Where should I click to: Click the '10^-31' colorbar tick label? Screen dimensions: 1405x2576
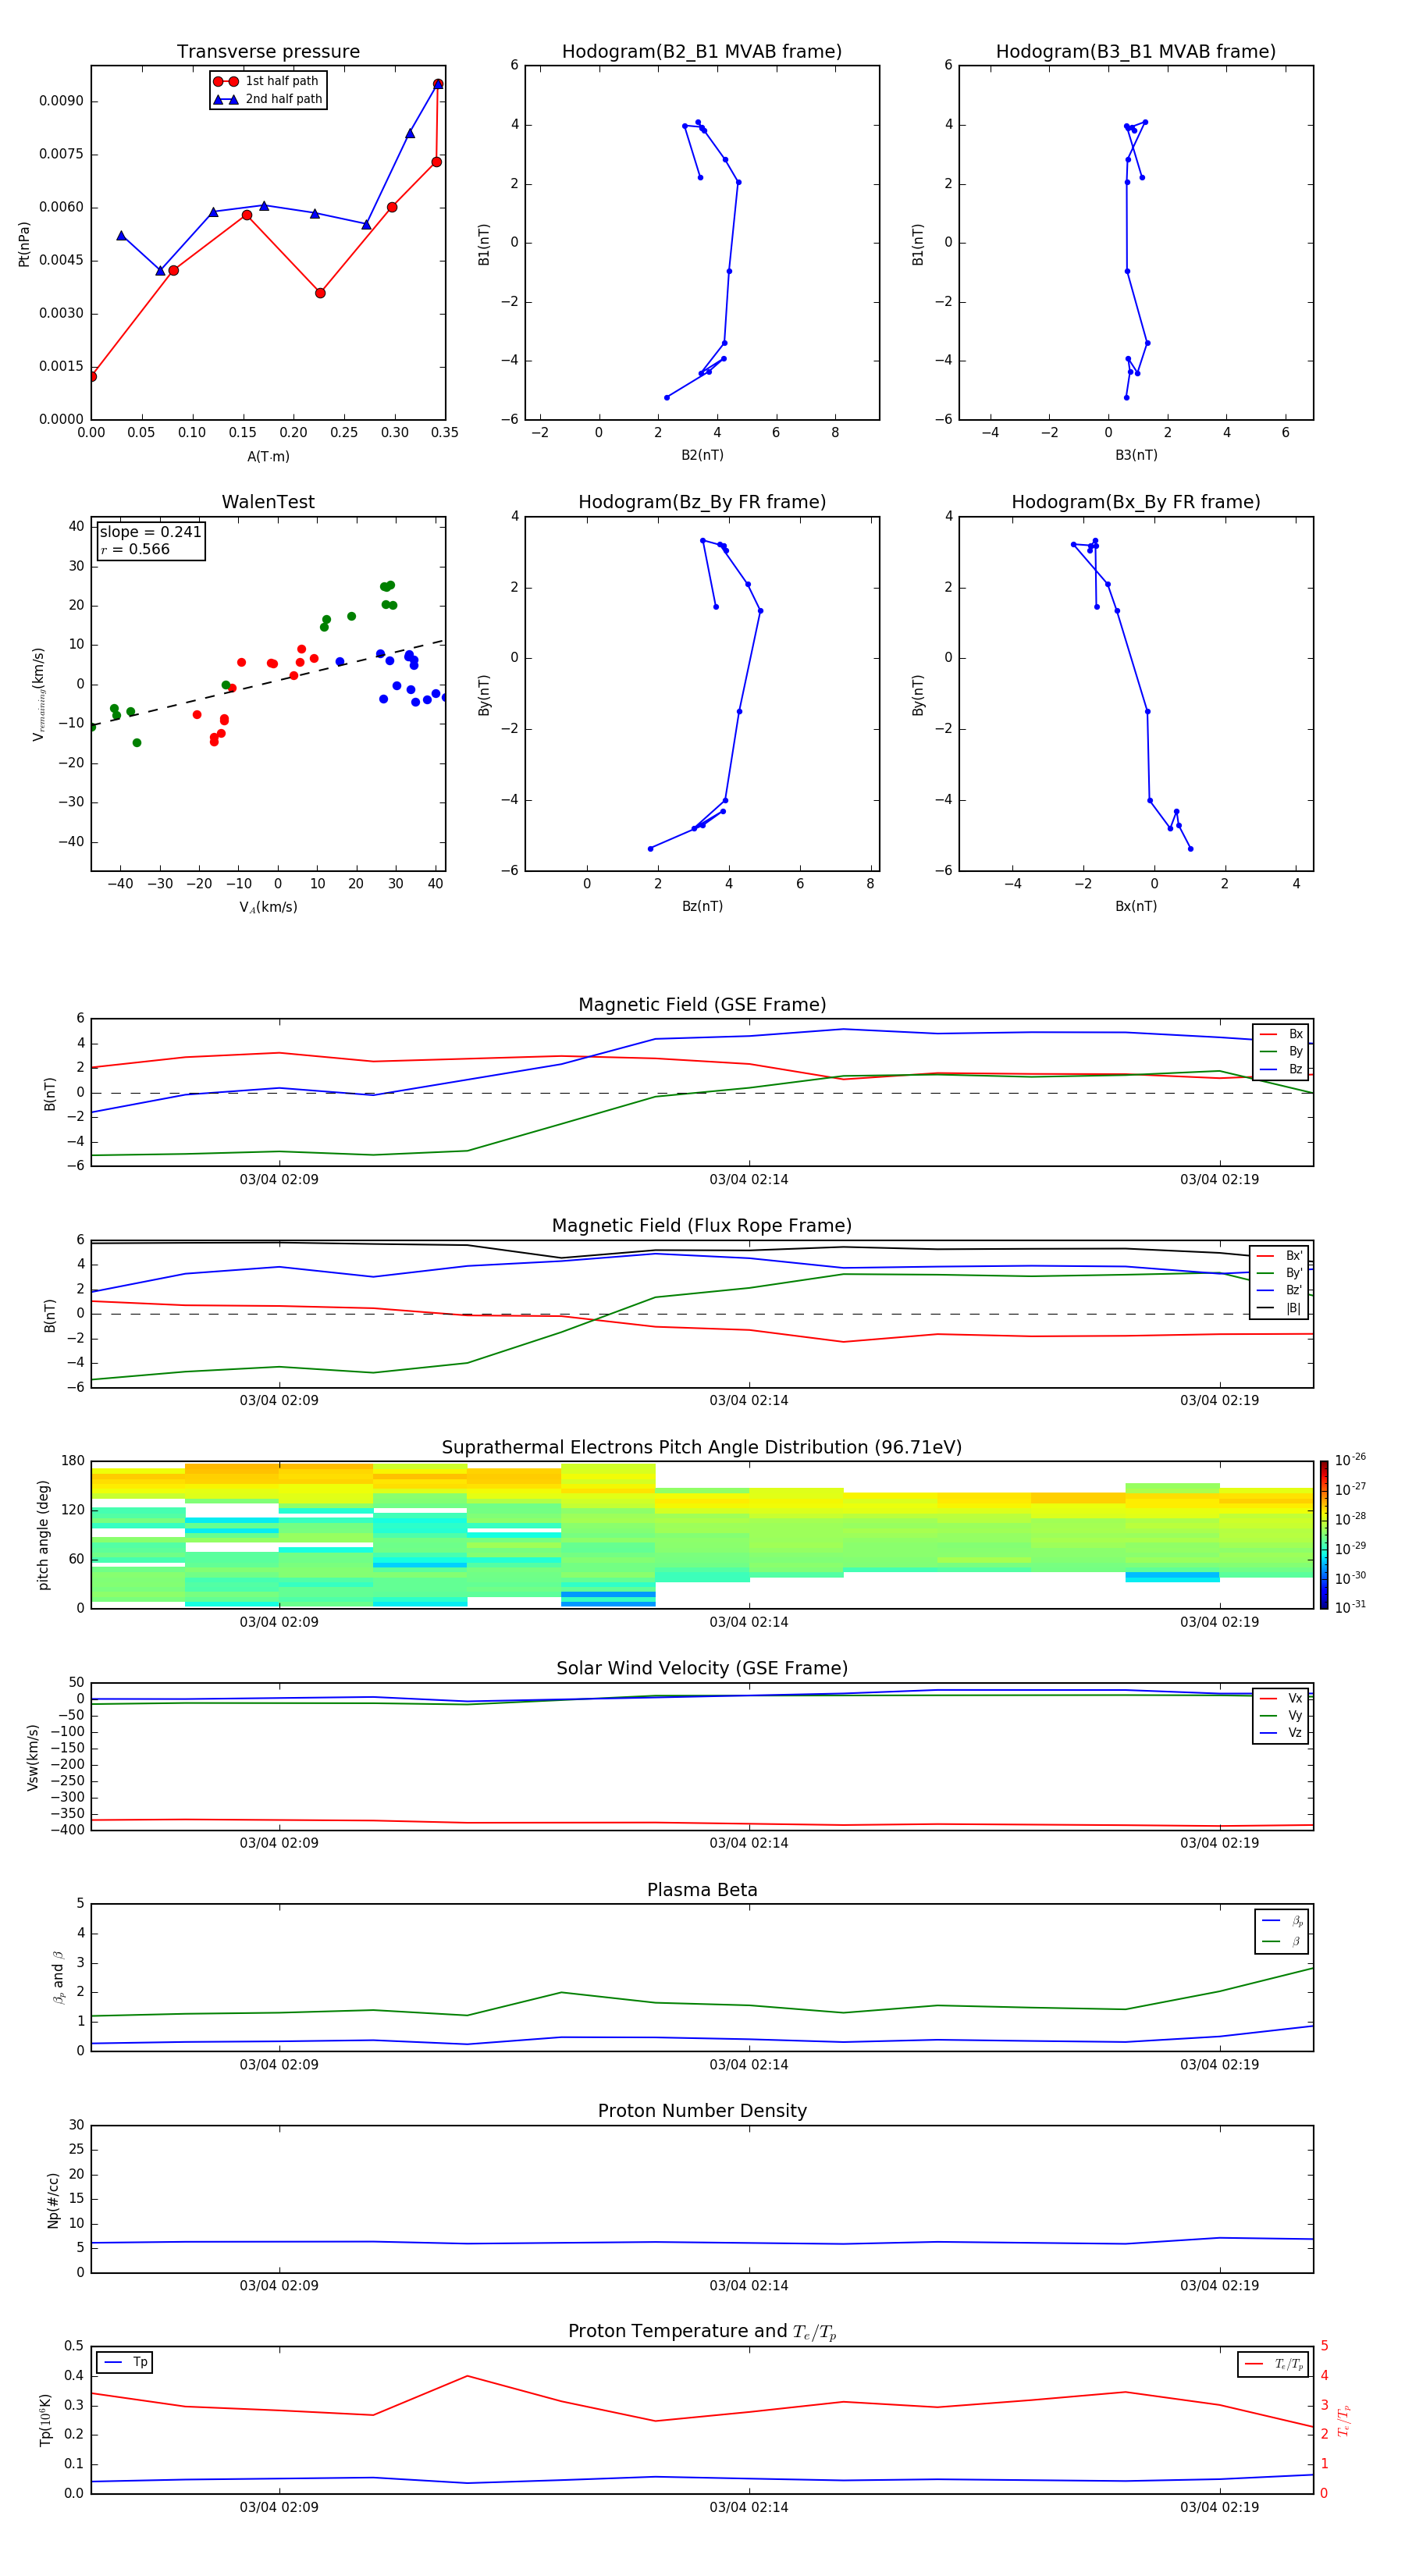pos(1350,1607)
